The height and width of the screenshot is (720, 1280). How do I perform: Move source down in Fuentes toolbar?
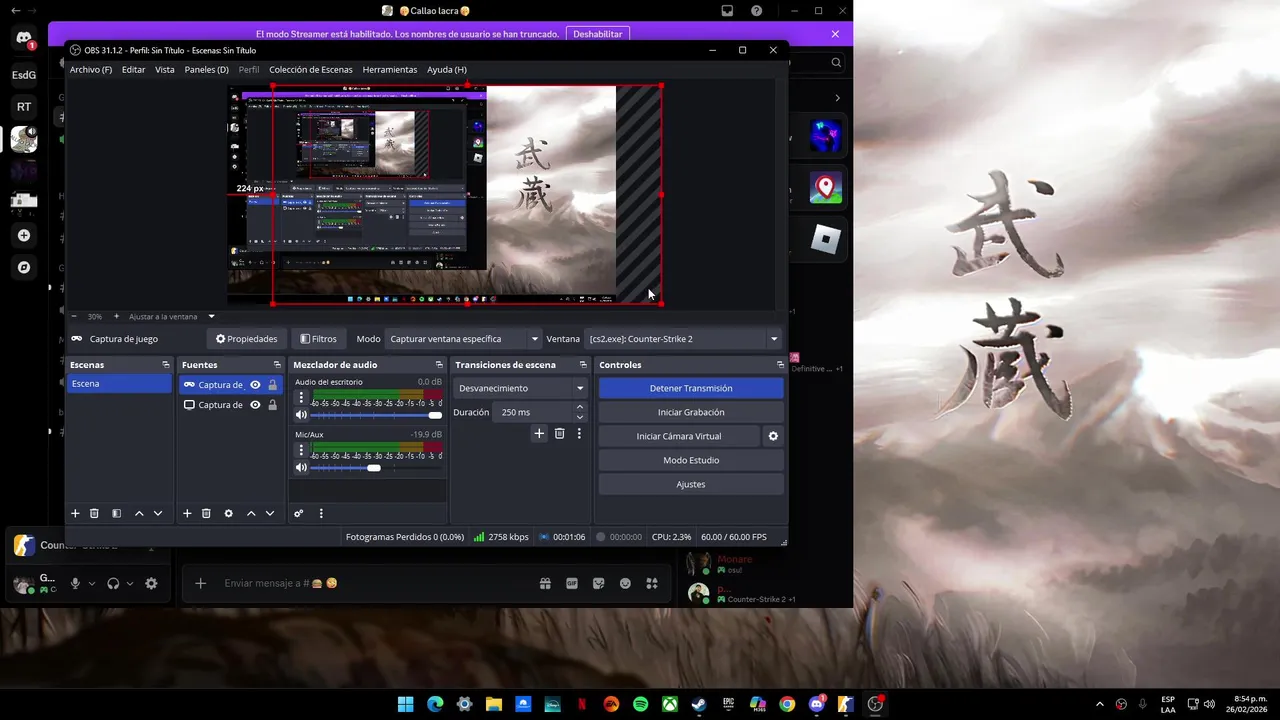tap(270, 513)
